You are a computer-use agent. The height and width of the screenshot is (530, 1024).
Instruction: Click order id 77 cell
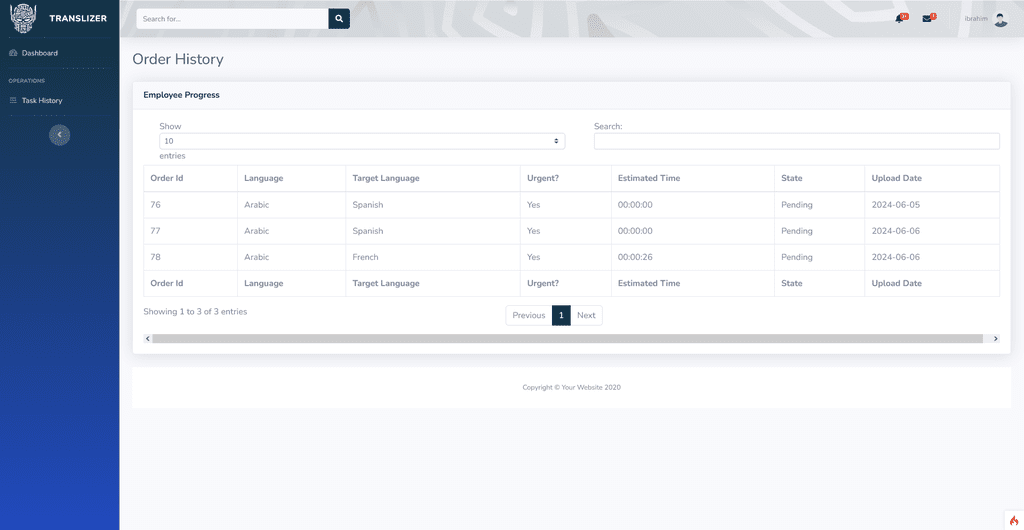[x=190, y=231]
